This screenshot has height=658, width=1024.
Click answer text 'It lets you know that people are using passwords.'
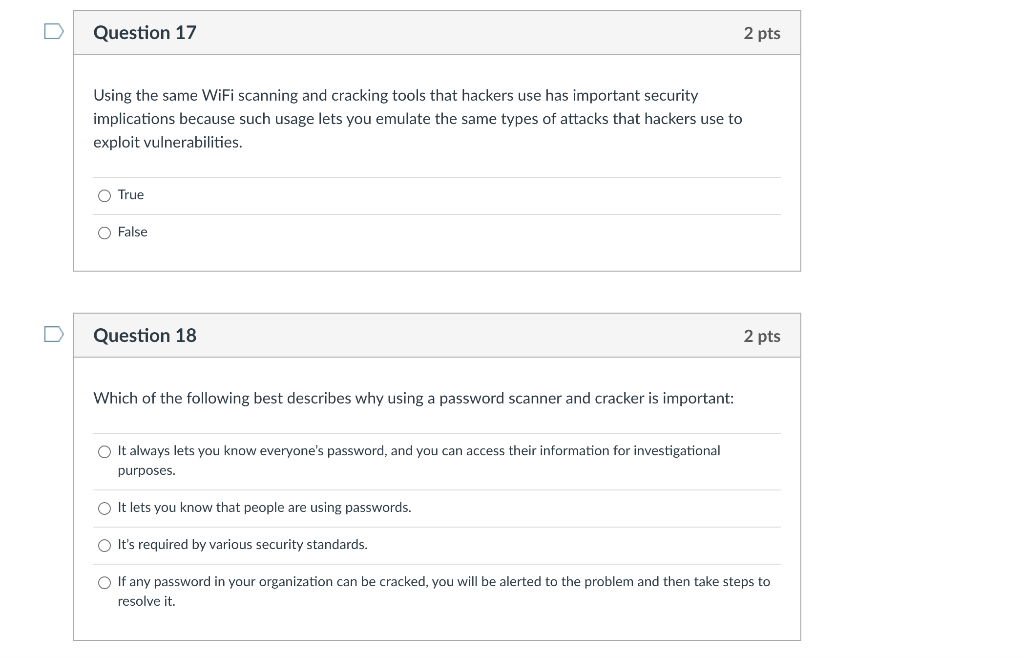[x=264, y=508]
